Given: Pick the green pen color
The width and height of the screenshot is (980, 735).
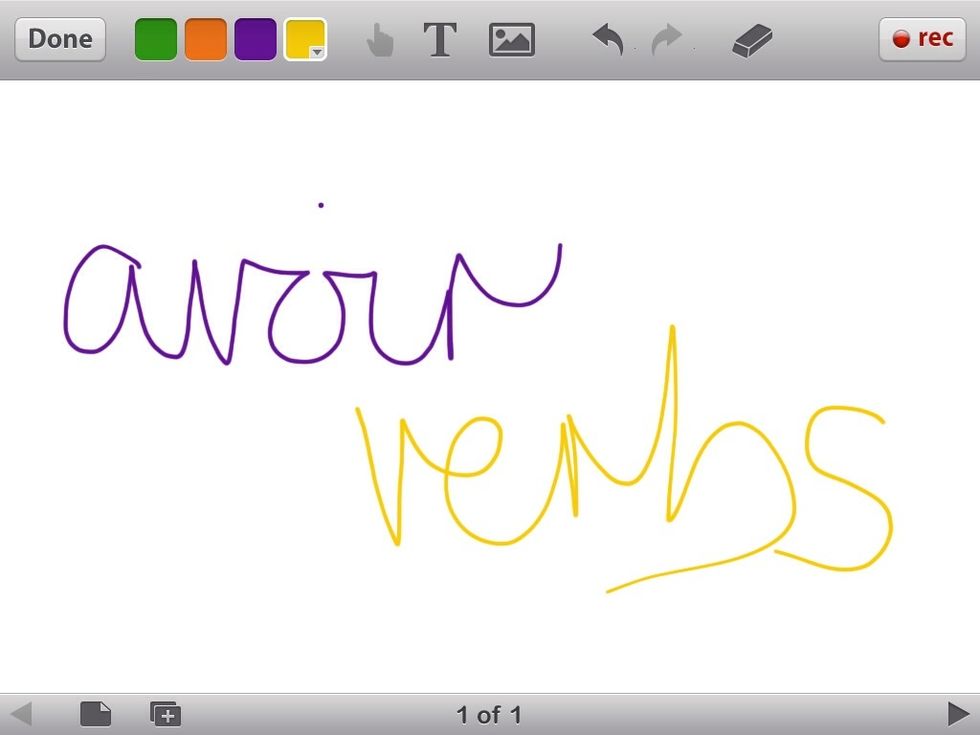Looking at the screenshot, I should (x=156, y=40).
